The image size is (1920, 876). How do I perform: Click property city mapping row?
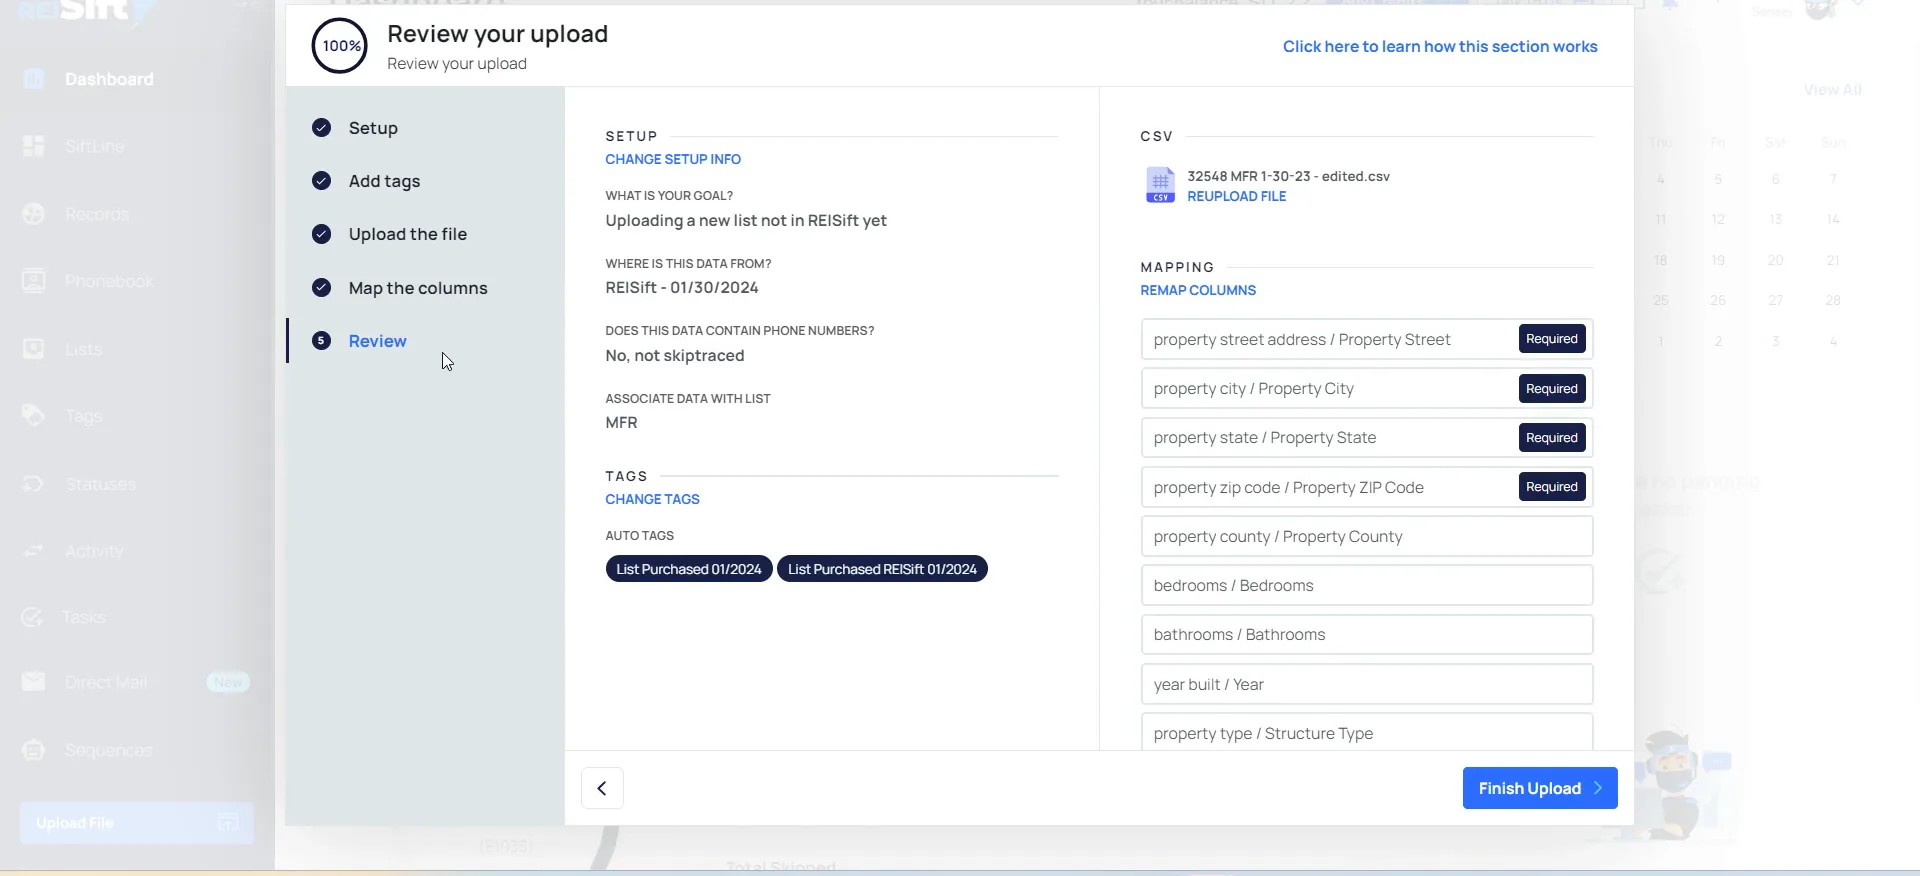(1367, 388)
